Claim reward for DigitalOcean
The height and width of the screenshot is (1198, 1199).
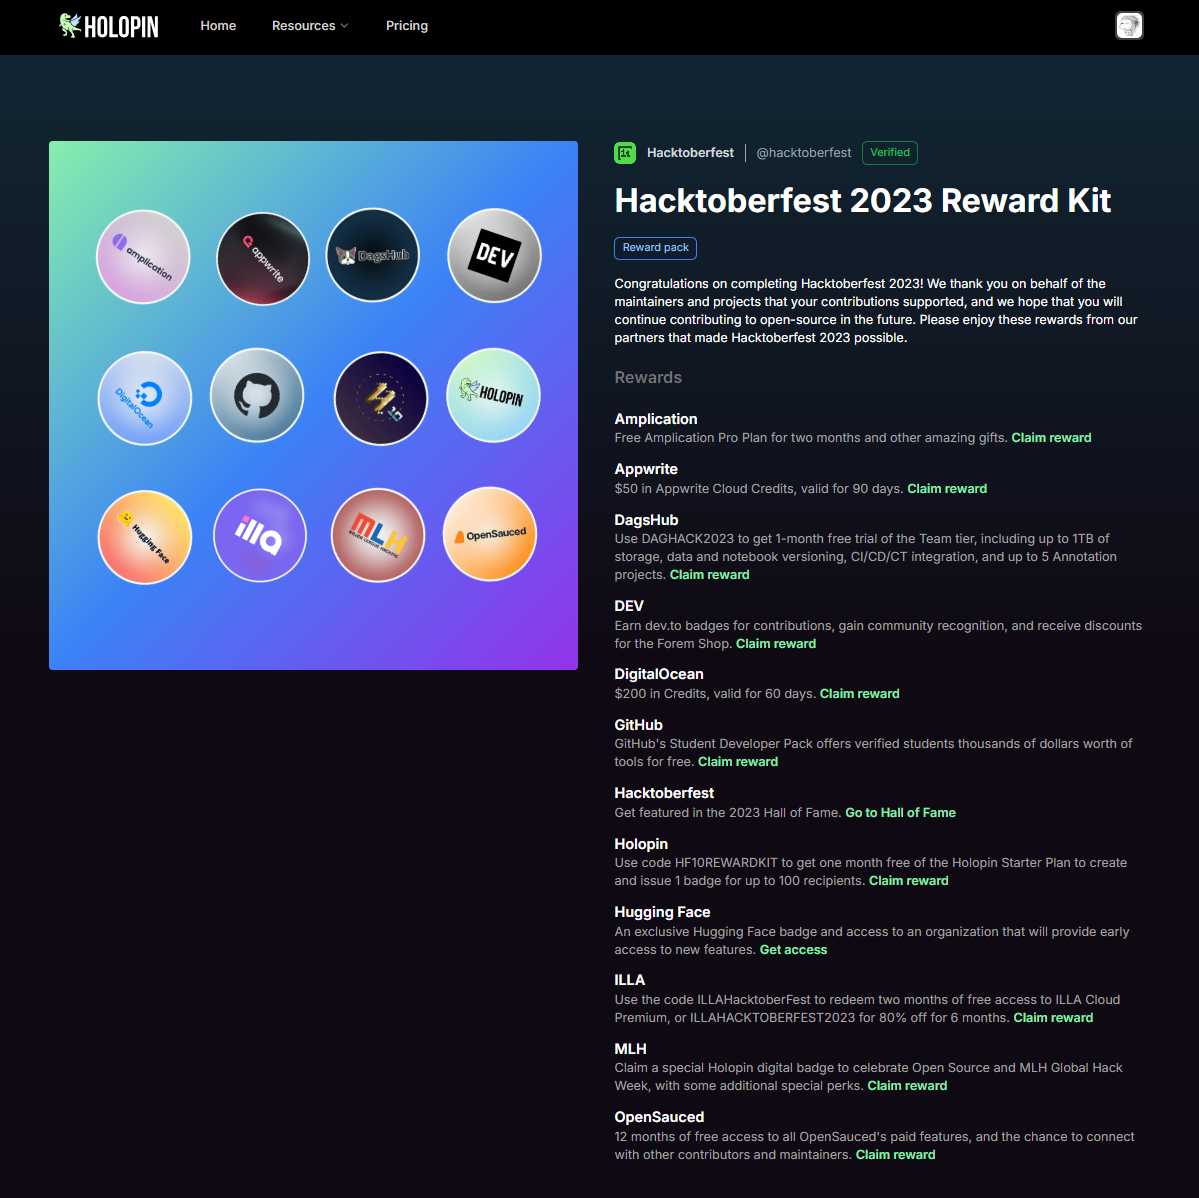click(859, 694)
